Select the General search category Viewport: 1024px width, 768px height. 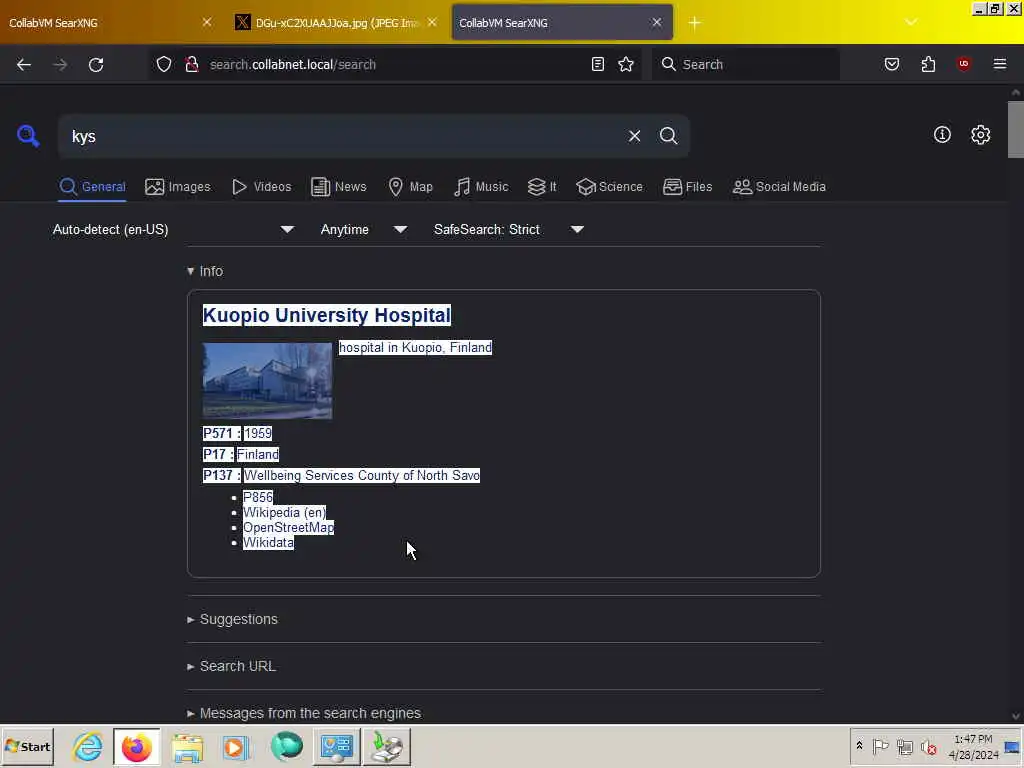(92, 187)
